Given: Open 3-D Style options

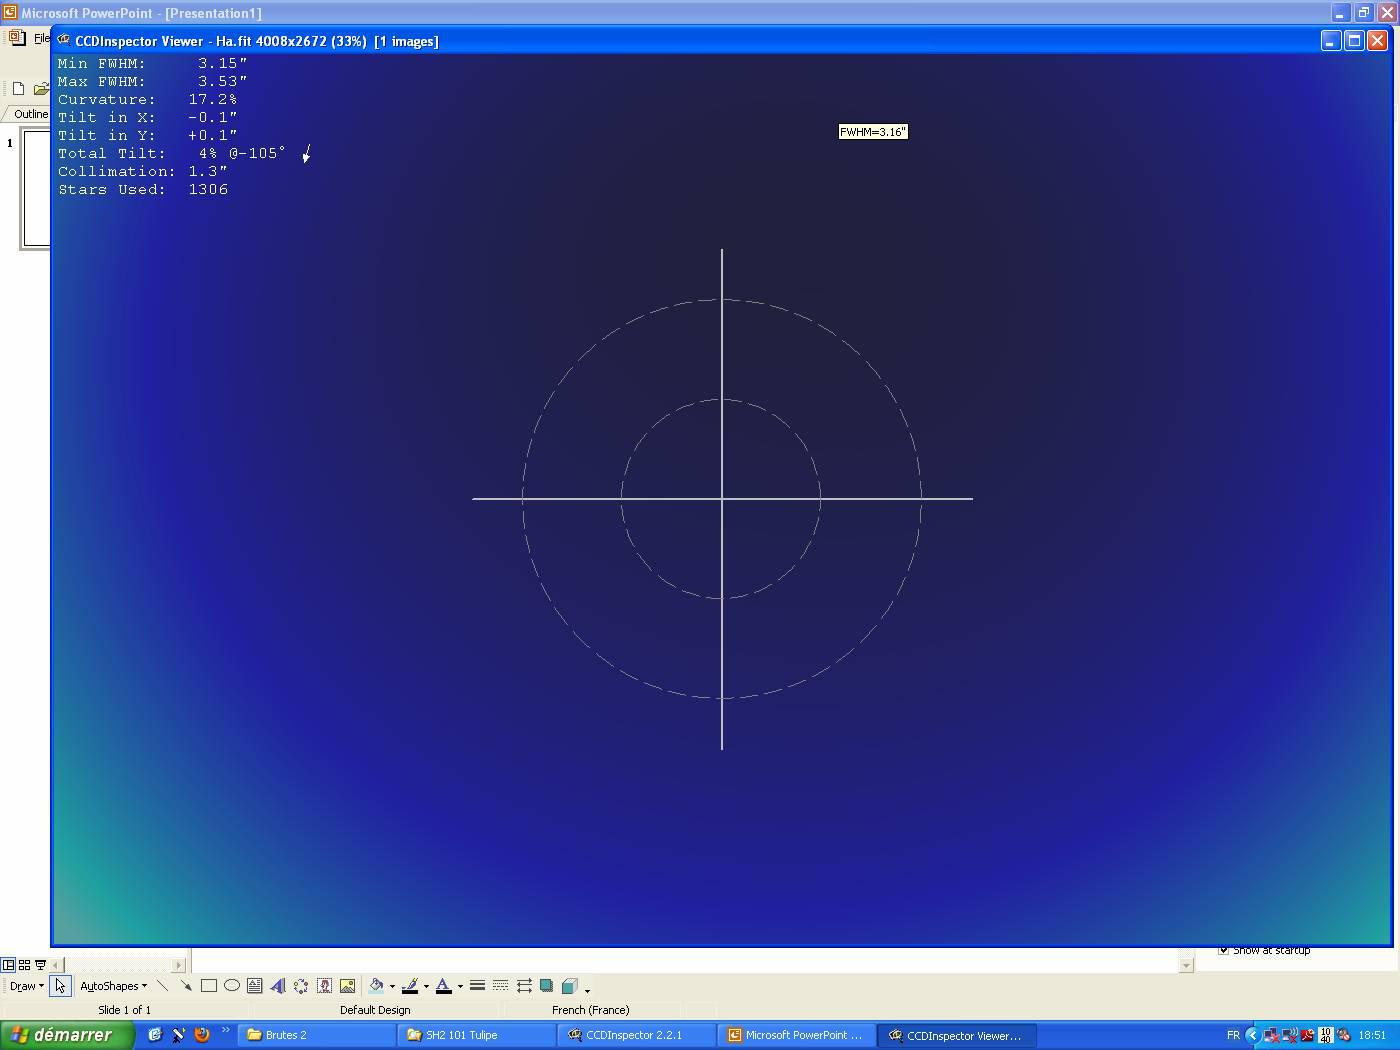Looking at the screenshot, I should (x=570, y=986).
